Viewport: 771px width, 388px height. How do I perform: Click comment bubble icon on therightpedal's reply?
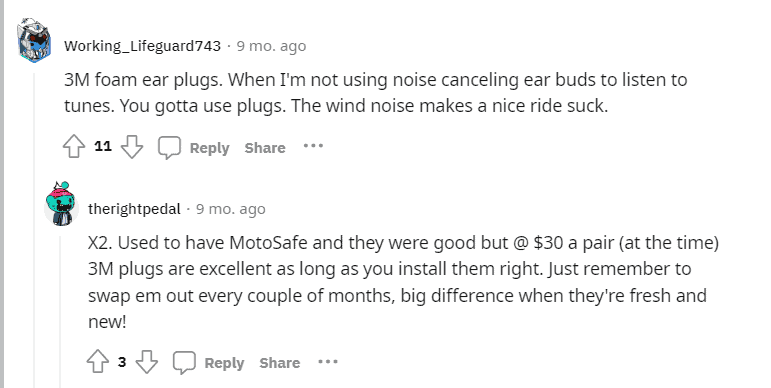(184, 363)
